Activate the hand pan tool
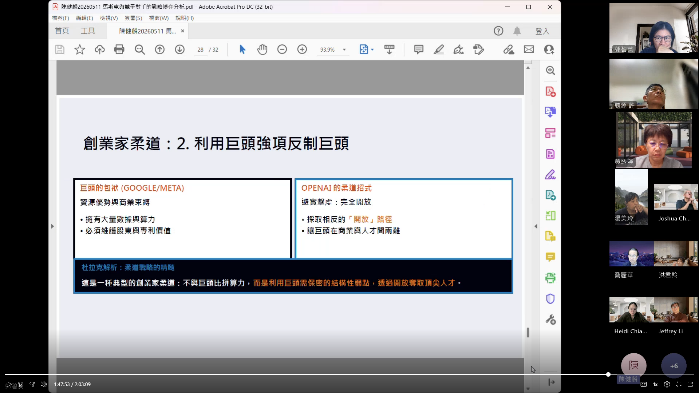 (x=262, y=49)
